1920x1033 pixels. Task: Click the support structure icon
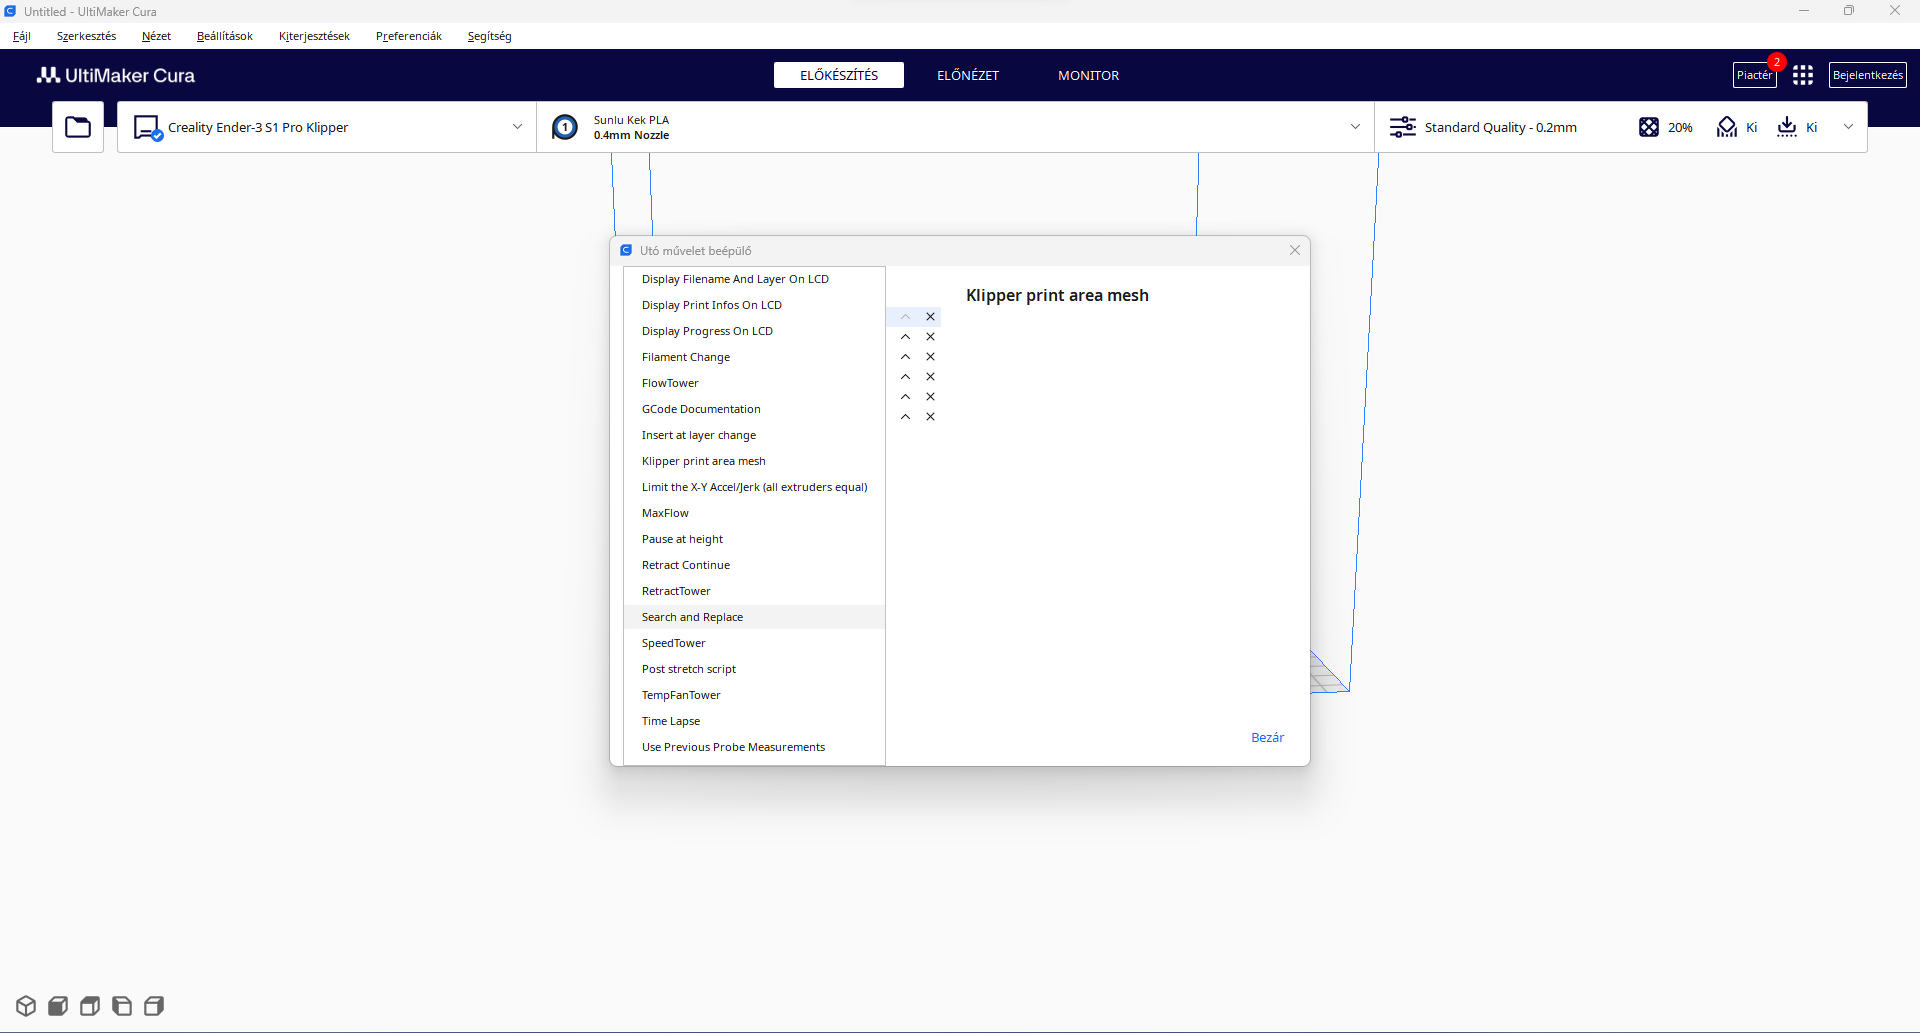[1727, 127]
